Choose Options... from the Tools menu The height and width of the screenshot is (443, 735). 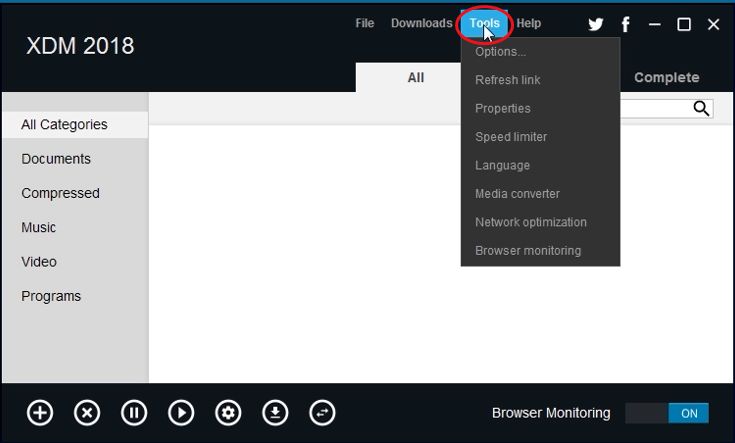click(x=540, y=52)
